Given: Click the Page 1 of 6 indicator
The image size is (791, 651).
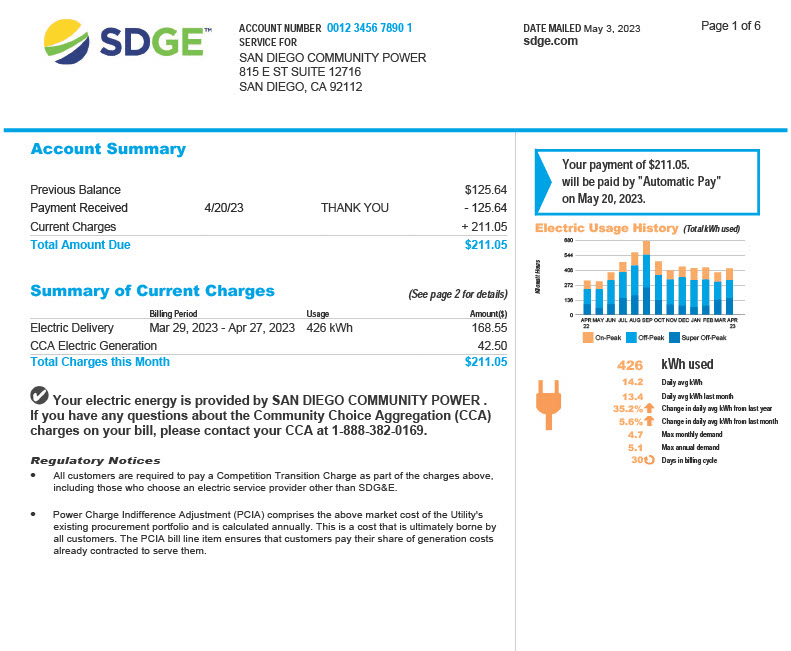Looking at the screenshot, I should 731,26.
